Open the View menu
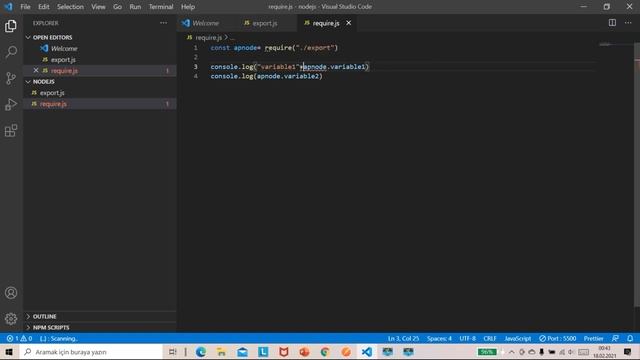640x360 pixels. pyautogui.click(x=98, y=7)
